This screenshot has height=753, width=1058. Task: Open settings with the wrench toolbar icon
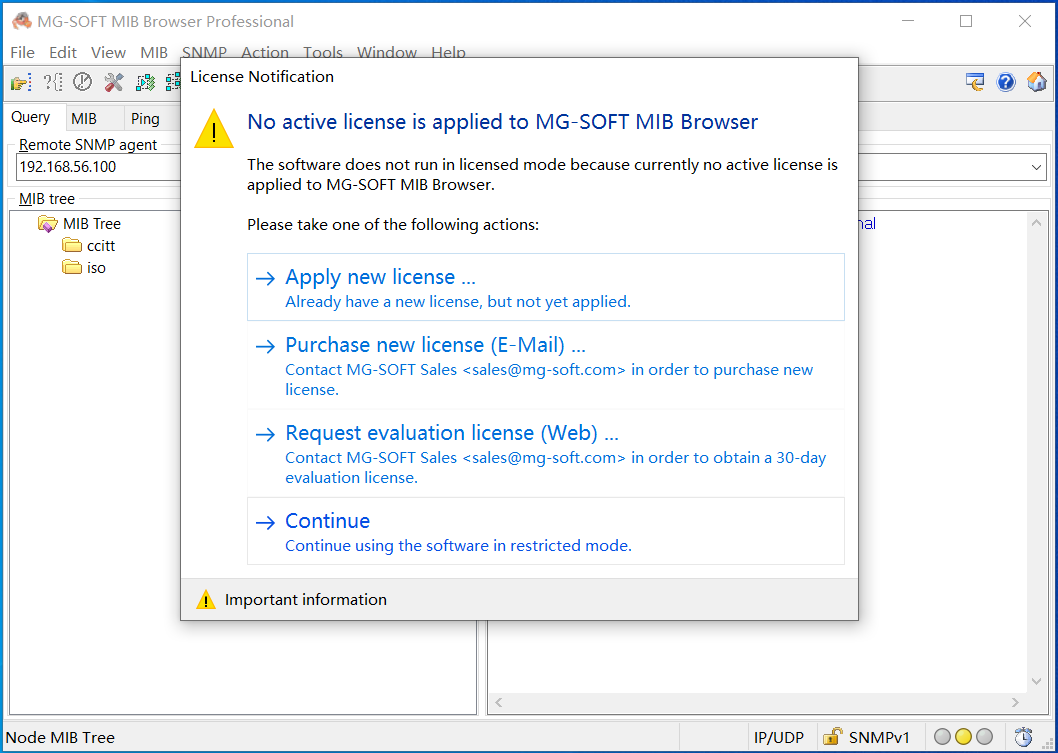click(x=113, y=81)
